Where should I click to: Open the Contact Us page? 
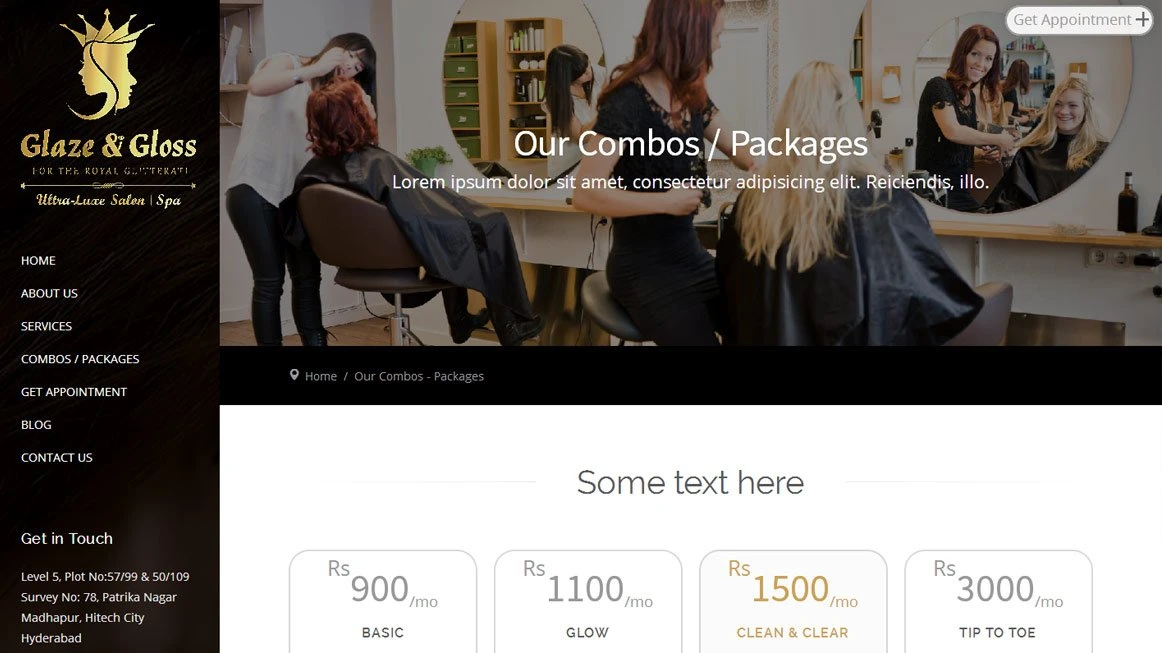[56, 457]
